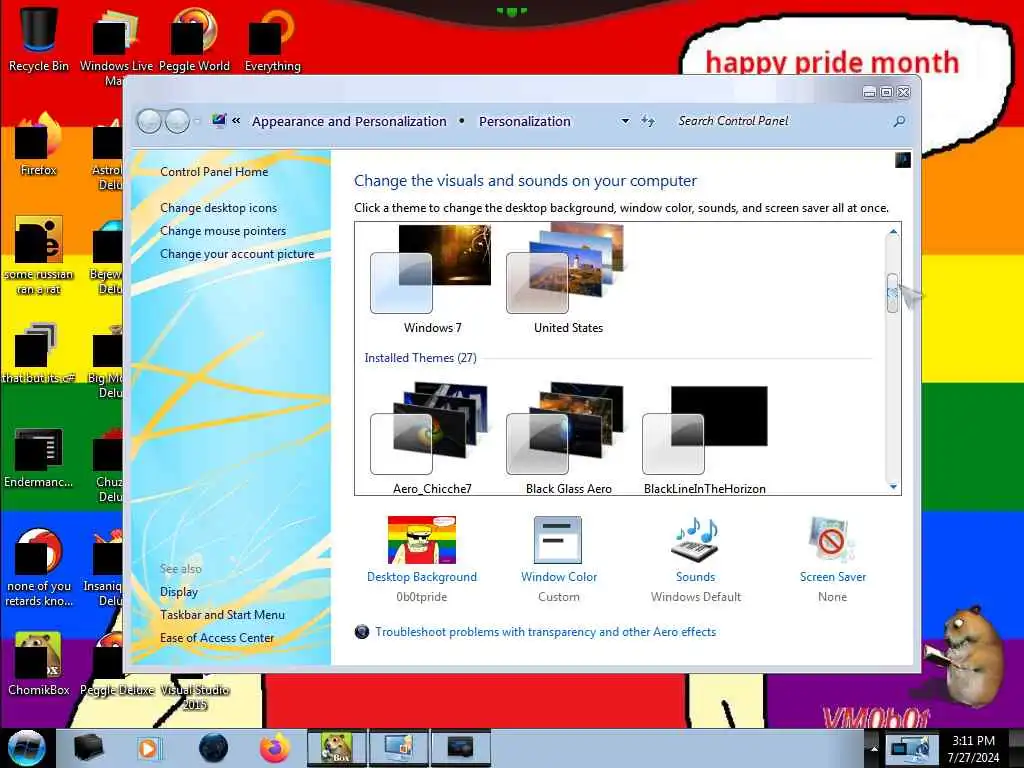Click the refresh button beside address bar

pos(648,121)
